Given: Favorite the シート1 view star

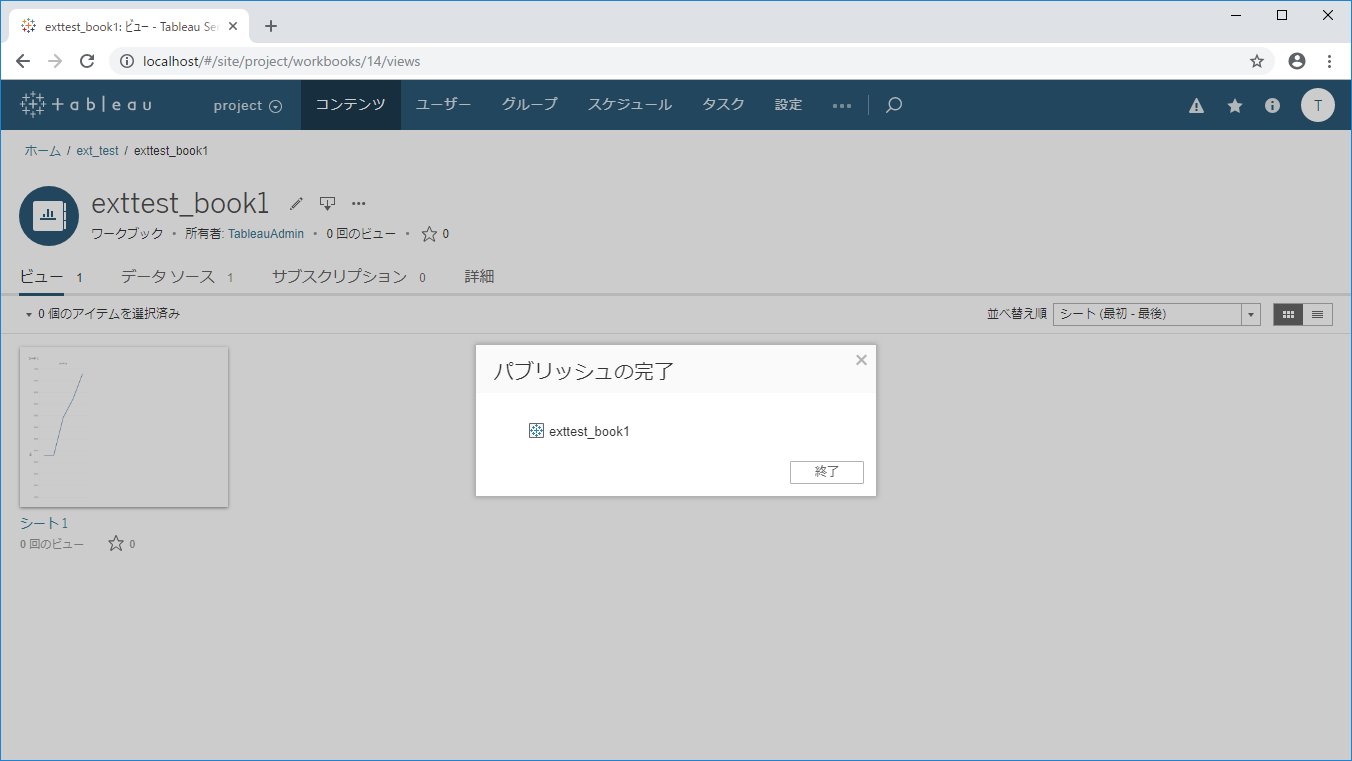Looking at the screenshot, I should pos(116,544).
